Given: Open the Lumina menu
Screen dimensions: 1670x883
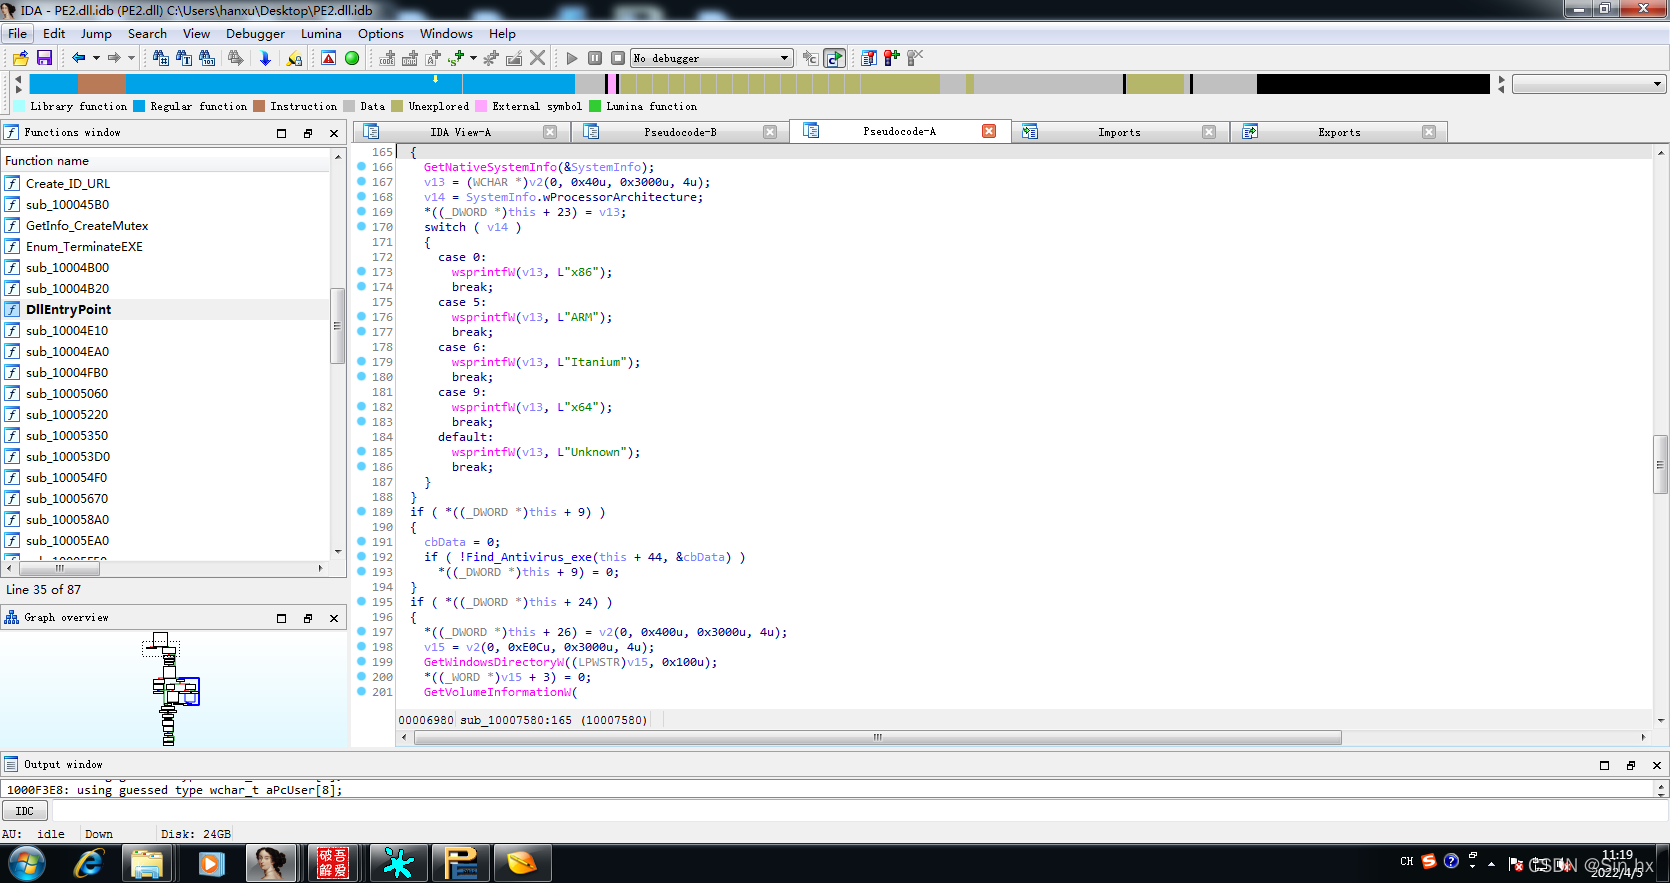Looking at the screenshot, I should [321, 33].
